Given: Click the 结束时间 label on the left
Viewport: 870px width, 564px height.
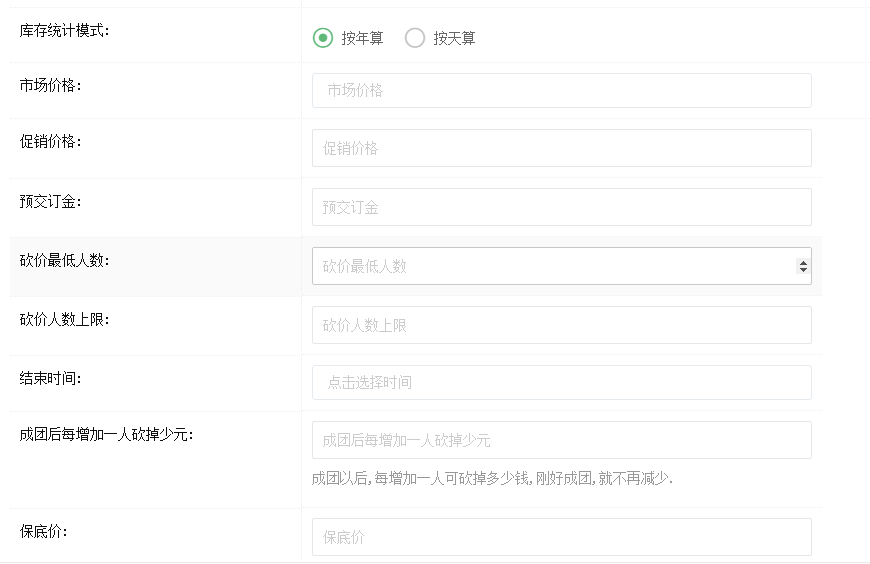Looking at the screenshot, I should pos(50,377).
